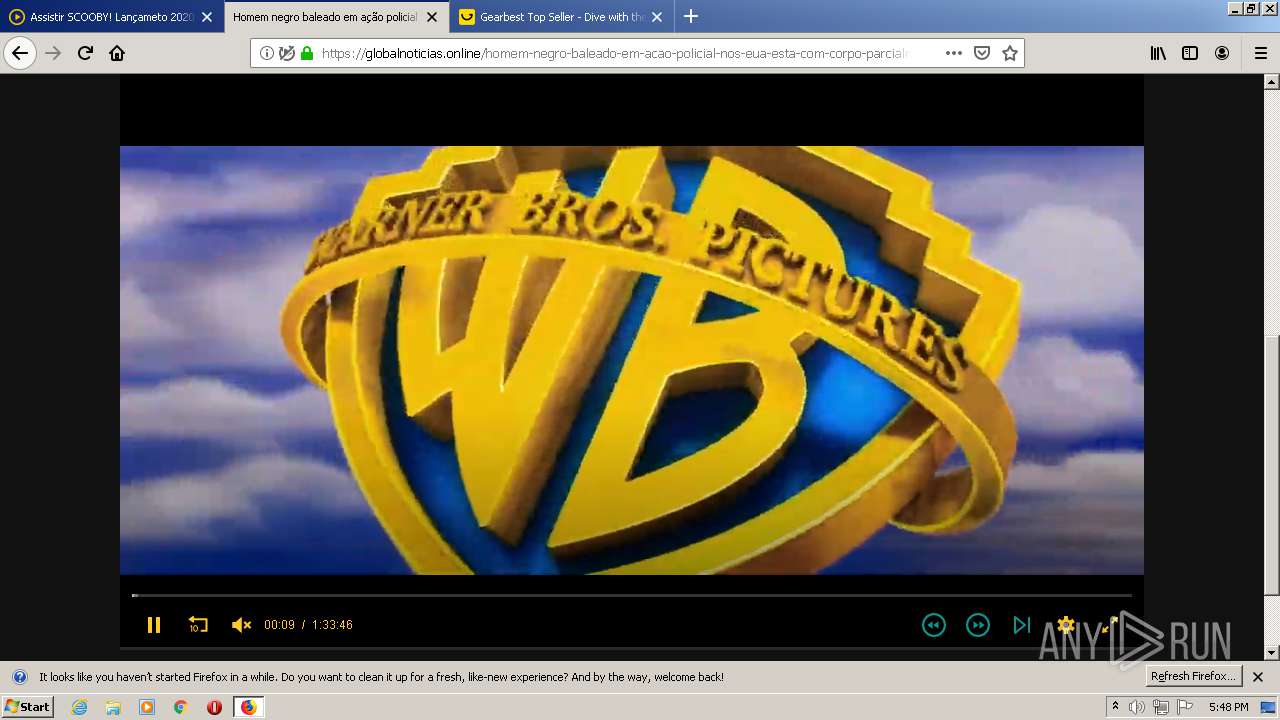Open video player settings gear
This screenshot has height=720, width=1280.
1066,625
